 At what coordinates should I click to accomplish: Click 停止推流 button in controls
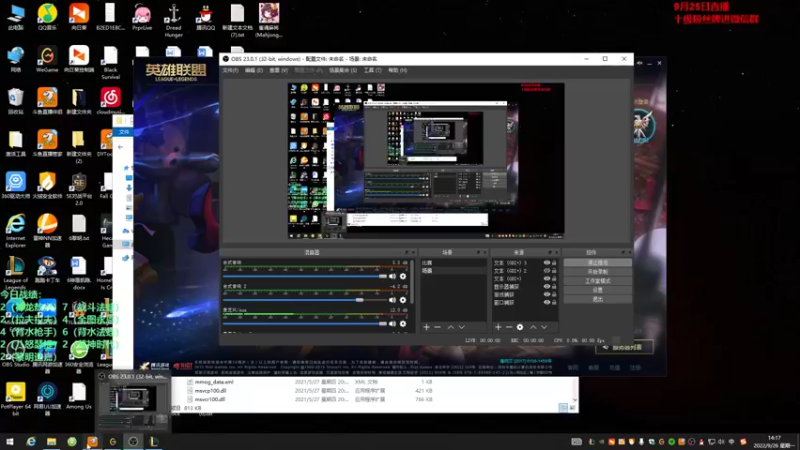coord(597,262)
